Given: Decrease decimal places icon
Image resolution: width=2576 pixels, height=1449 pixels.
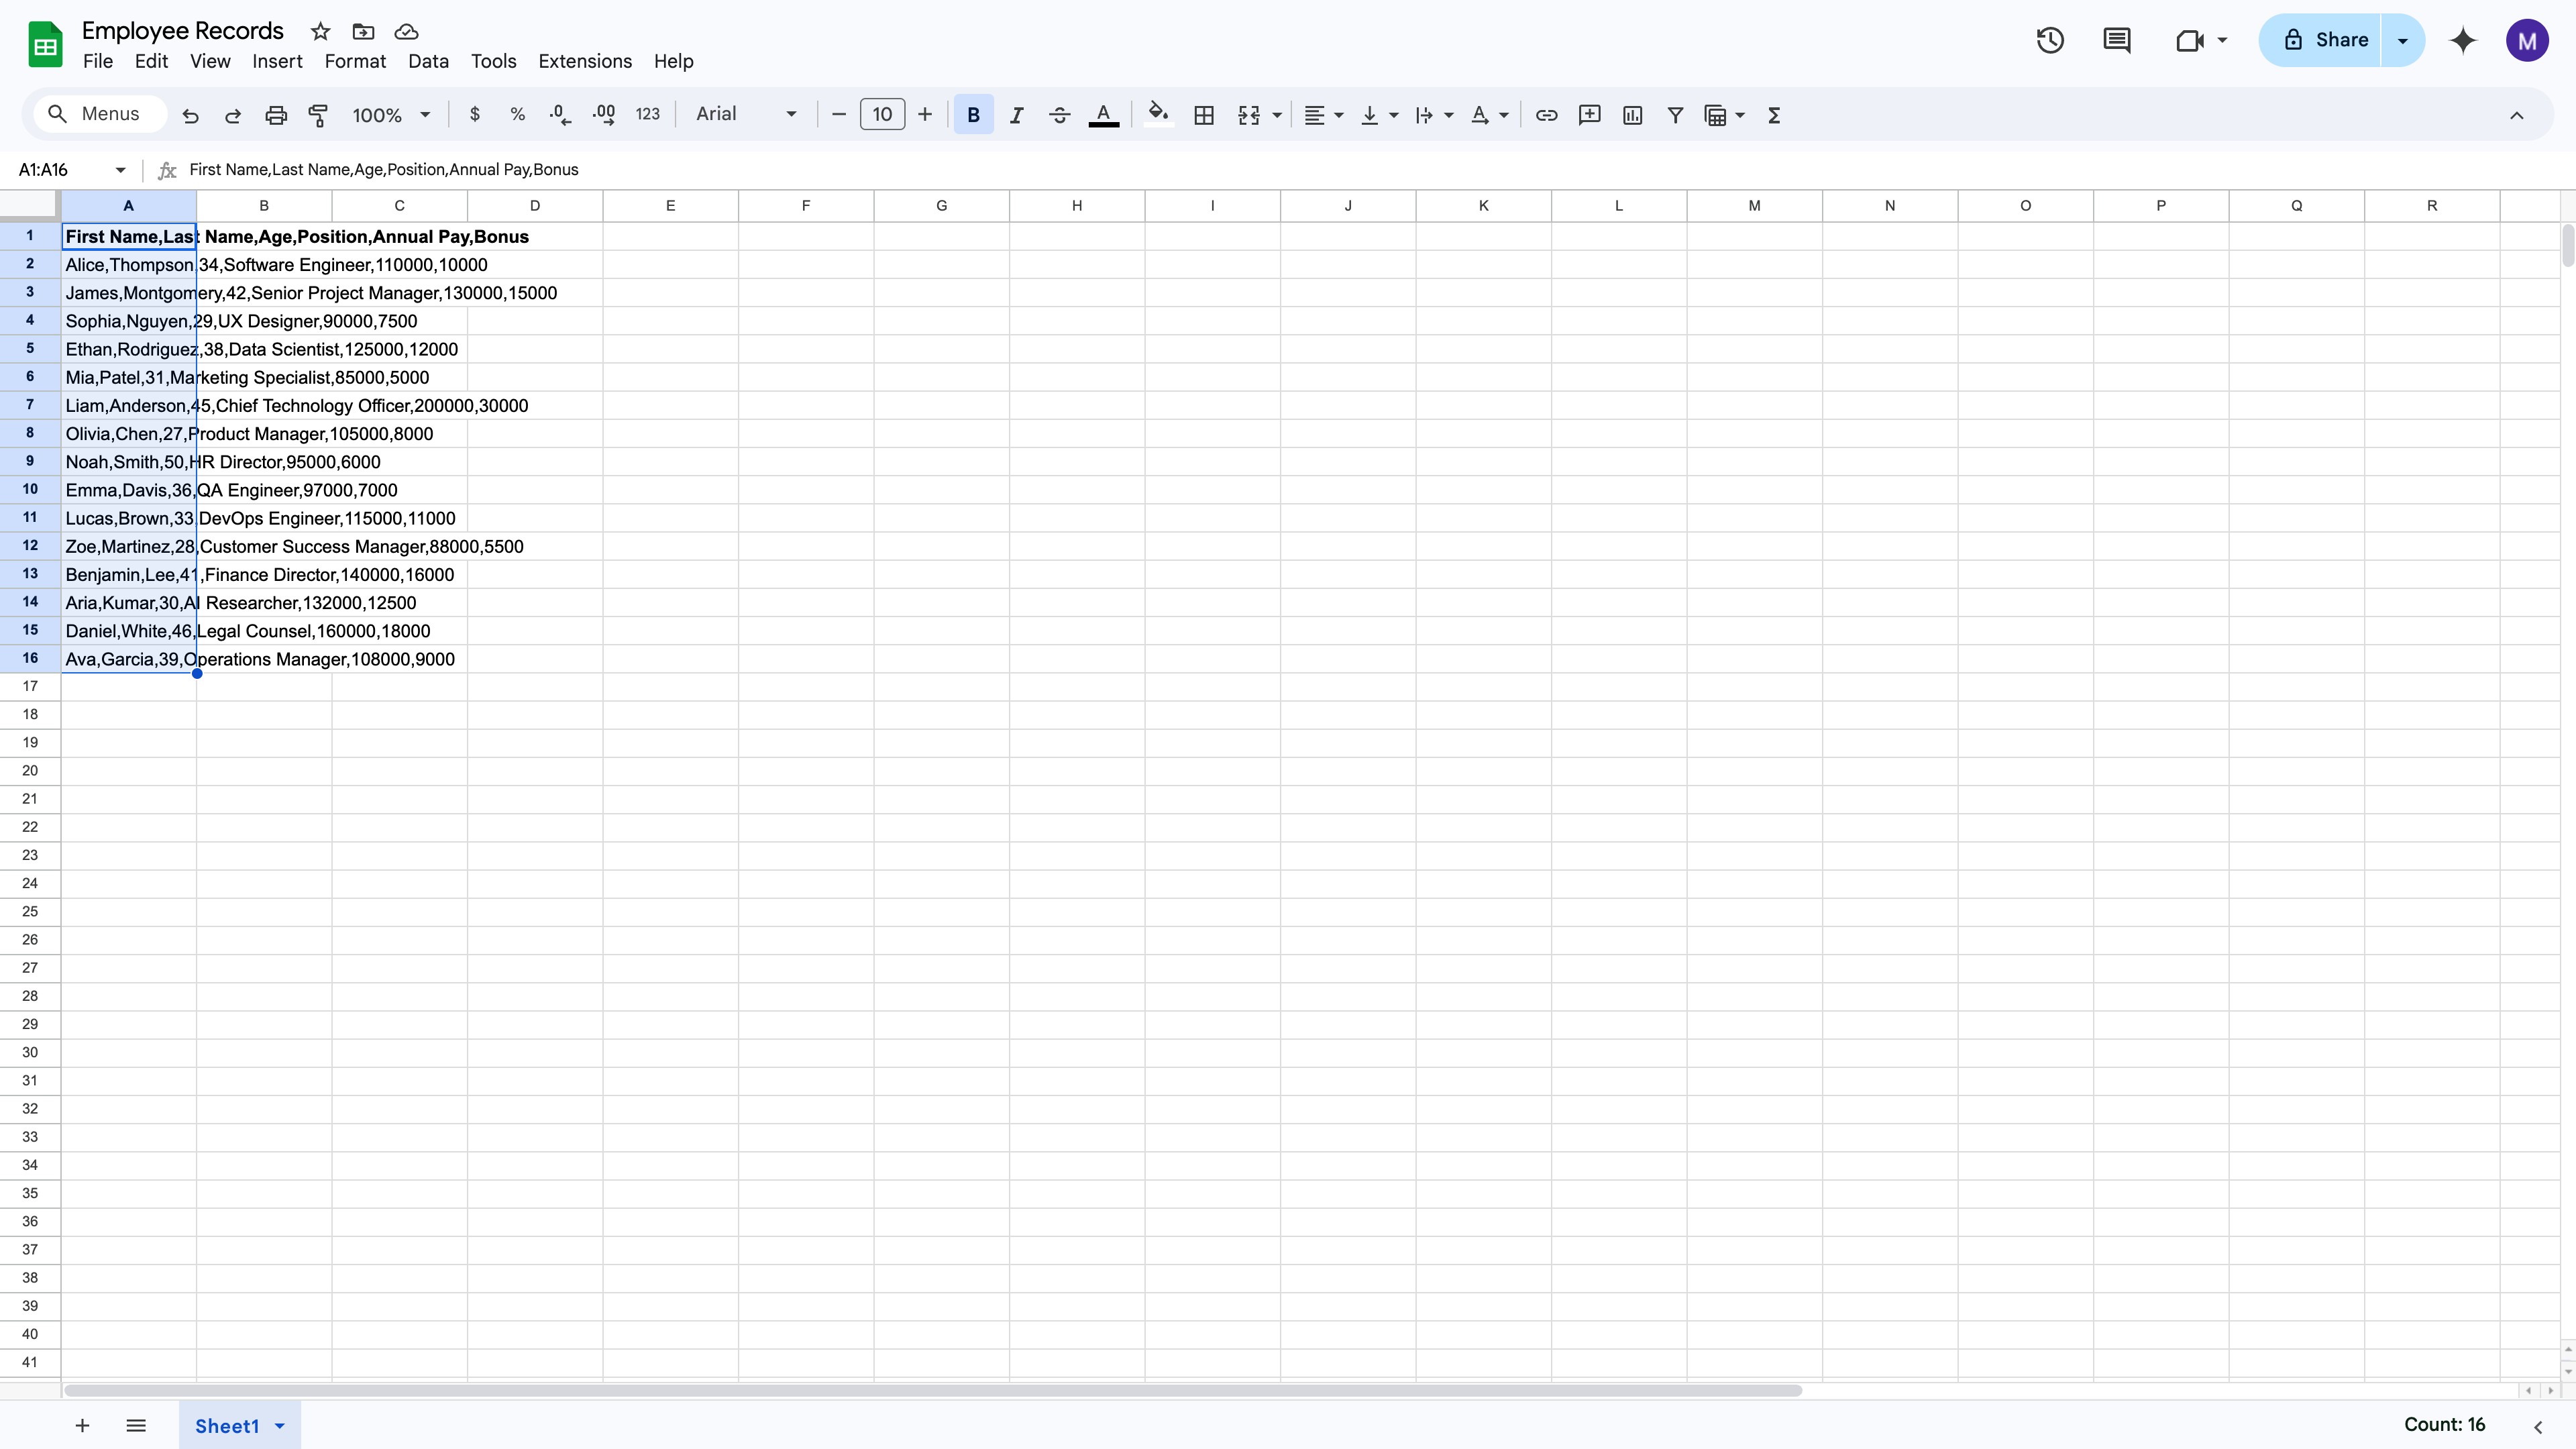Looking at the screenshot, I should pos(560,115).
